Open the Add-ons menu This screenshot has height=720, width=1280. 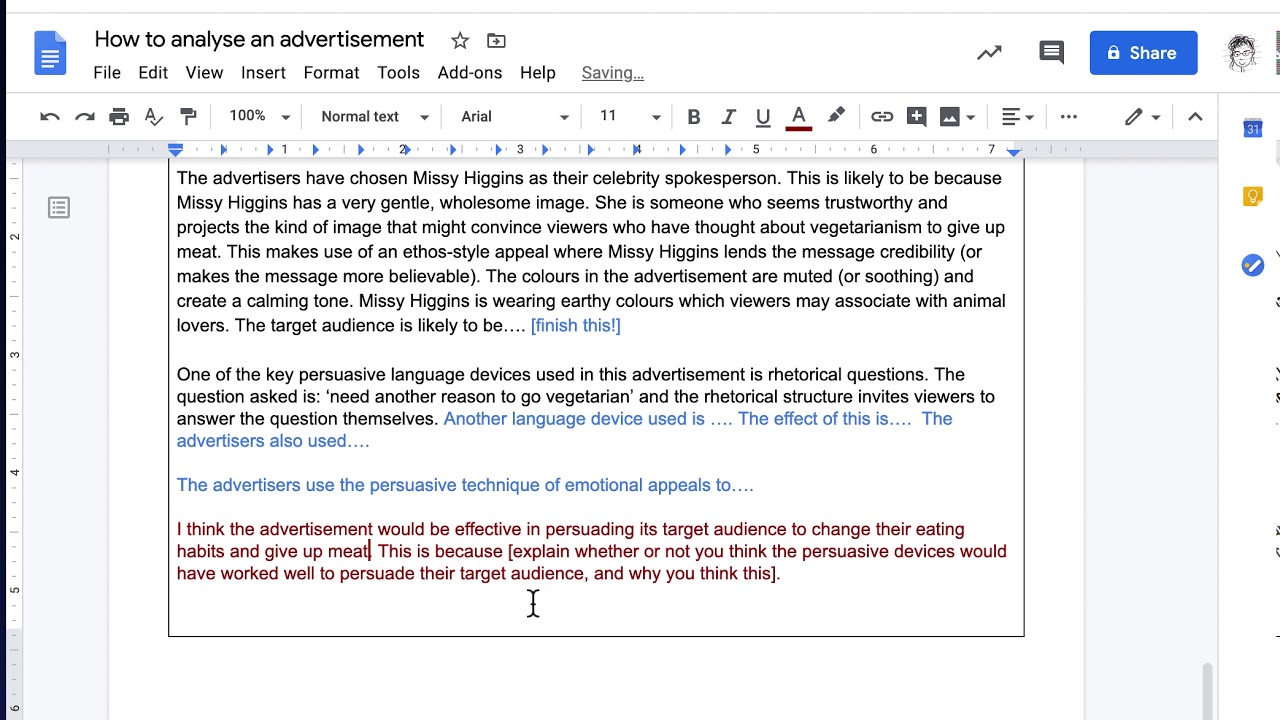tap(470, 73)
